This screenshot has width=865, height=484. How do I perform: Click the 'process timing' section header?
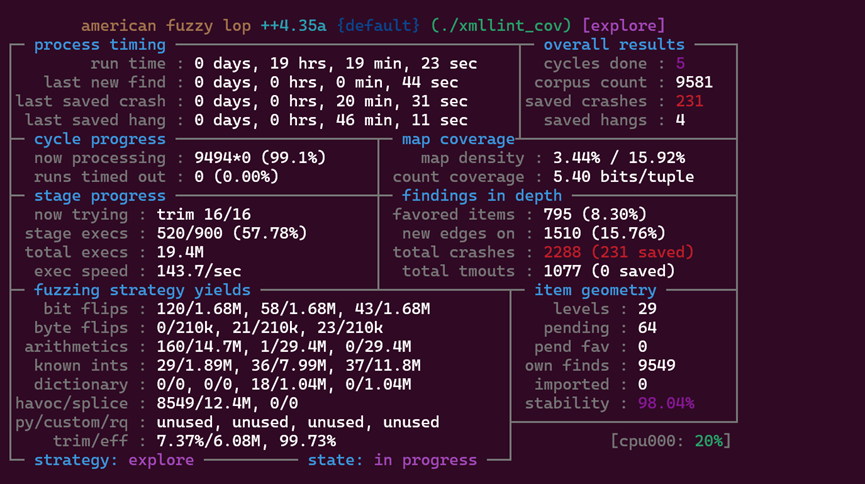[x=100, y=45]
